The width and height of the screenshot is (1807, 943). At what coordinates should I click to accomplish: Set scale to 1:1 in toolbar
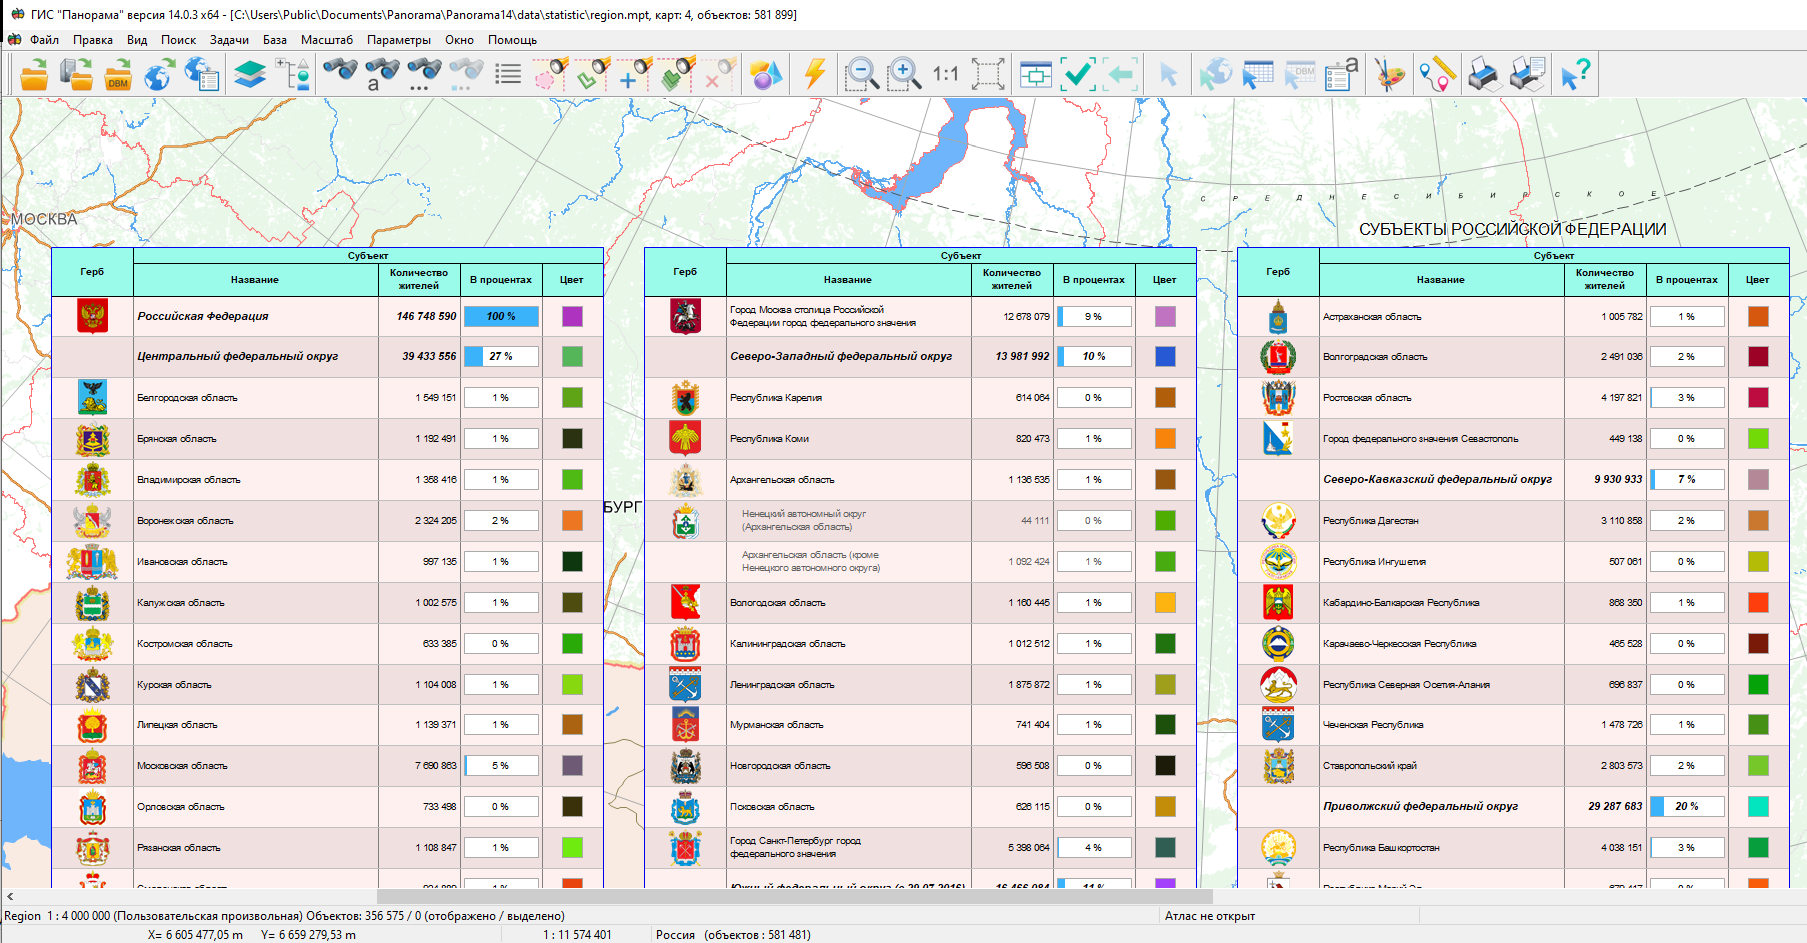pyautogui.click(x=945, y=75)
